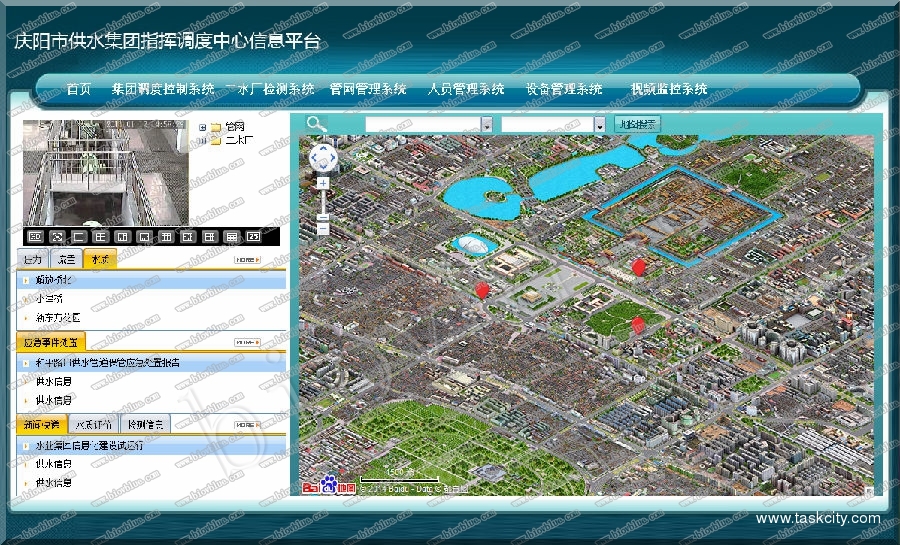Click the magnifier search icon above the map
The image size is (900, 545).
point(316,124)
